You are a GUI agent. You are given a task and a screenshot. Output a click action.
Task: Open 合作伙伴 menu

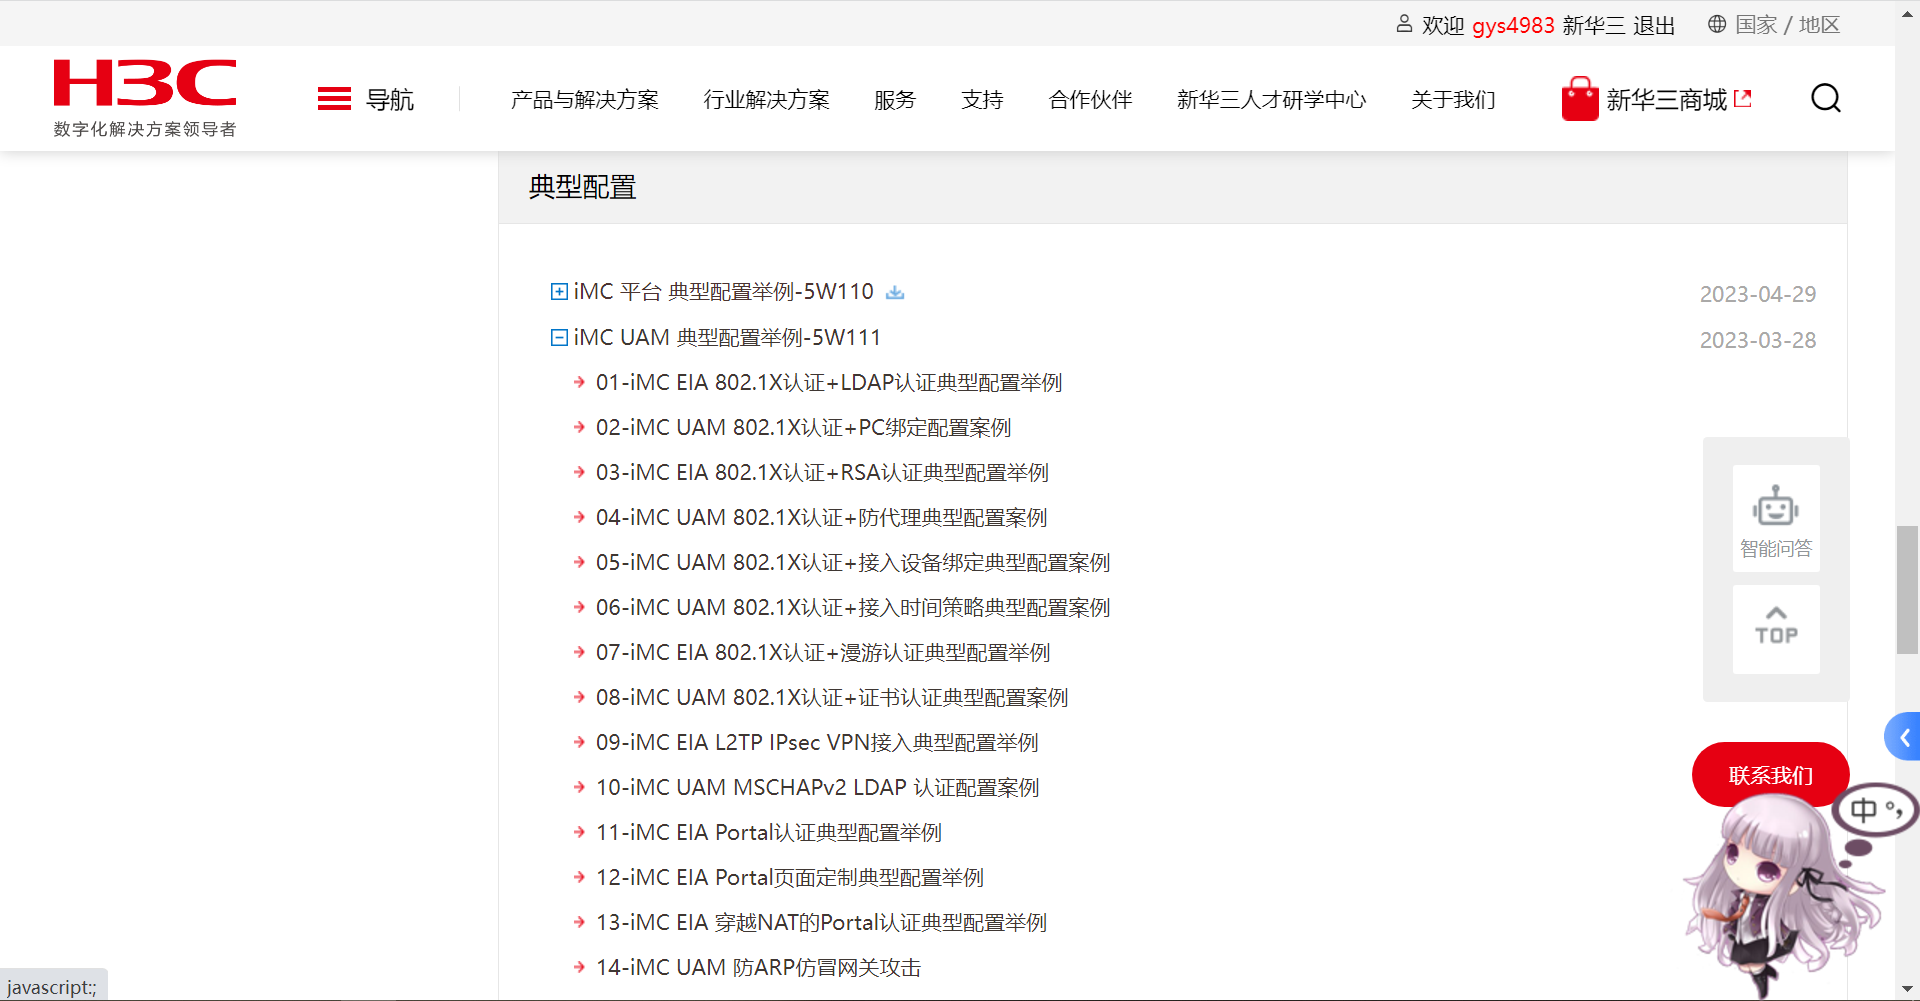pos(1090,100)
